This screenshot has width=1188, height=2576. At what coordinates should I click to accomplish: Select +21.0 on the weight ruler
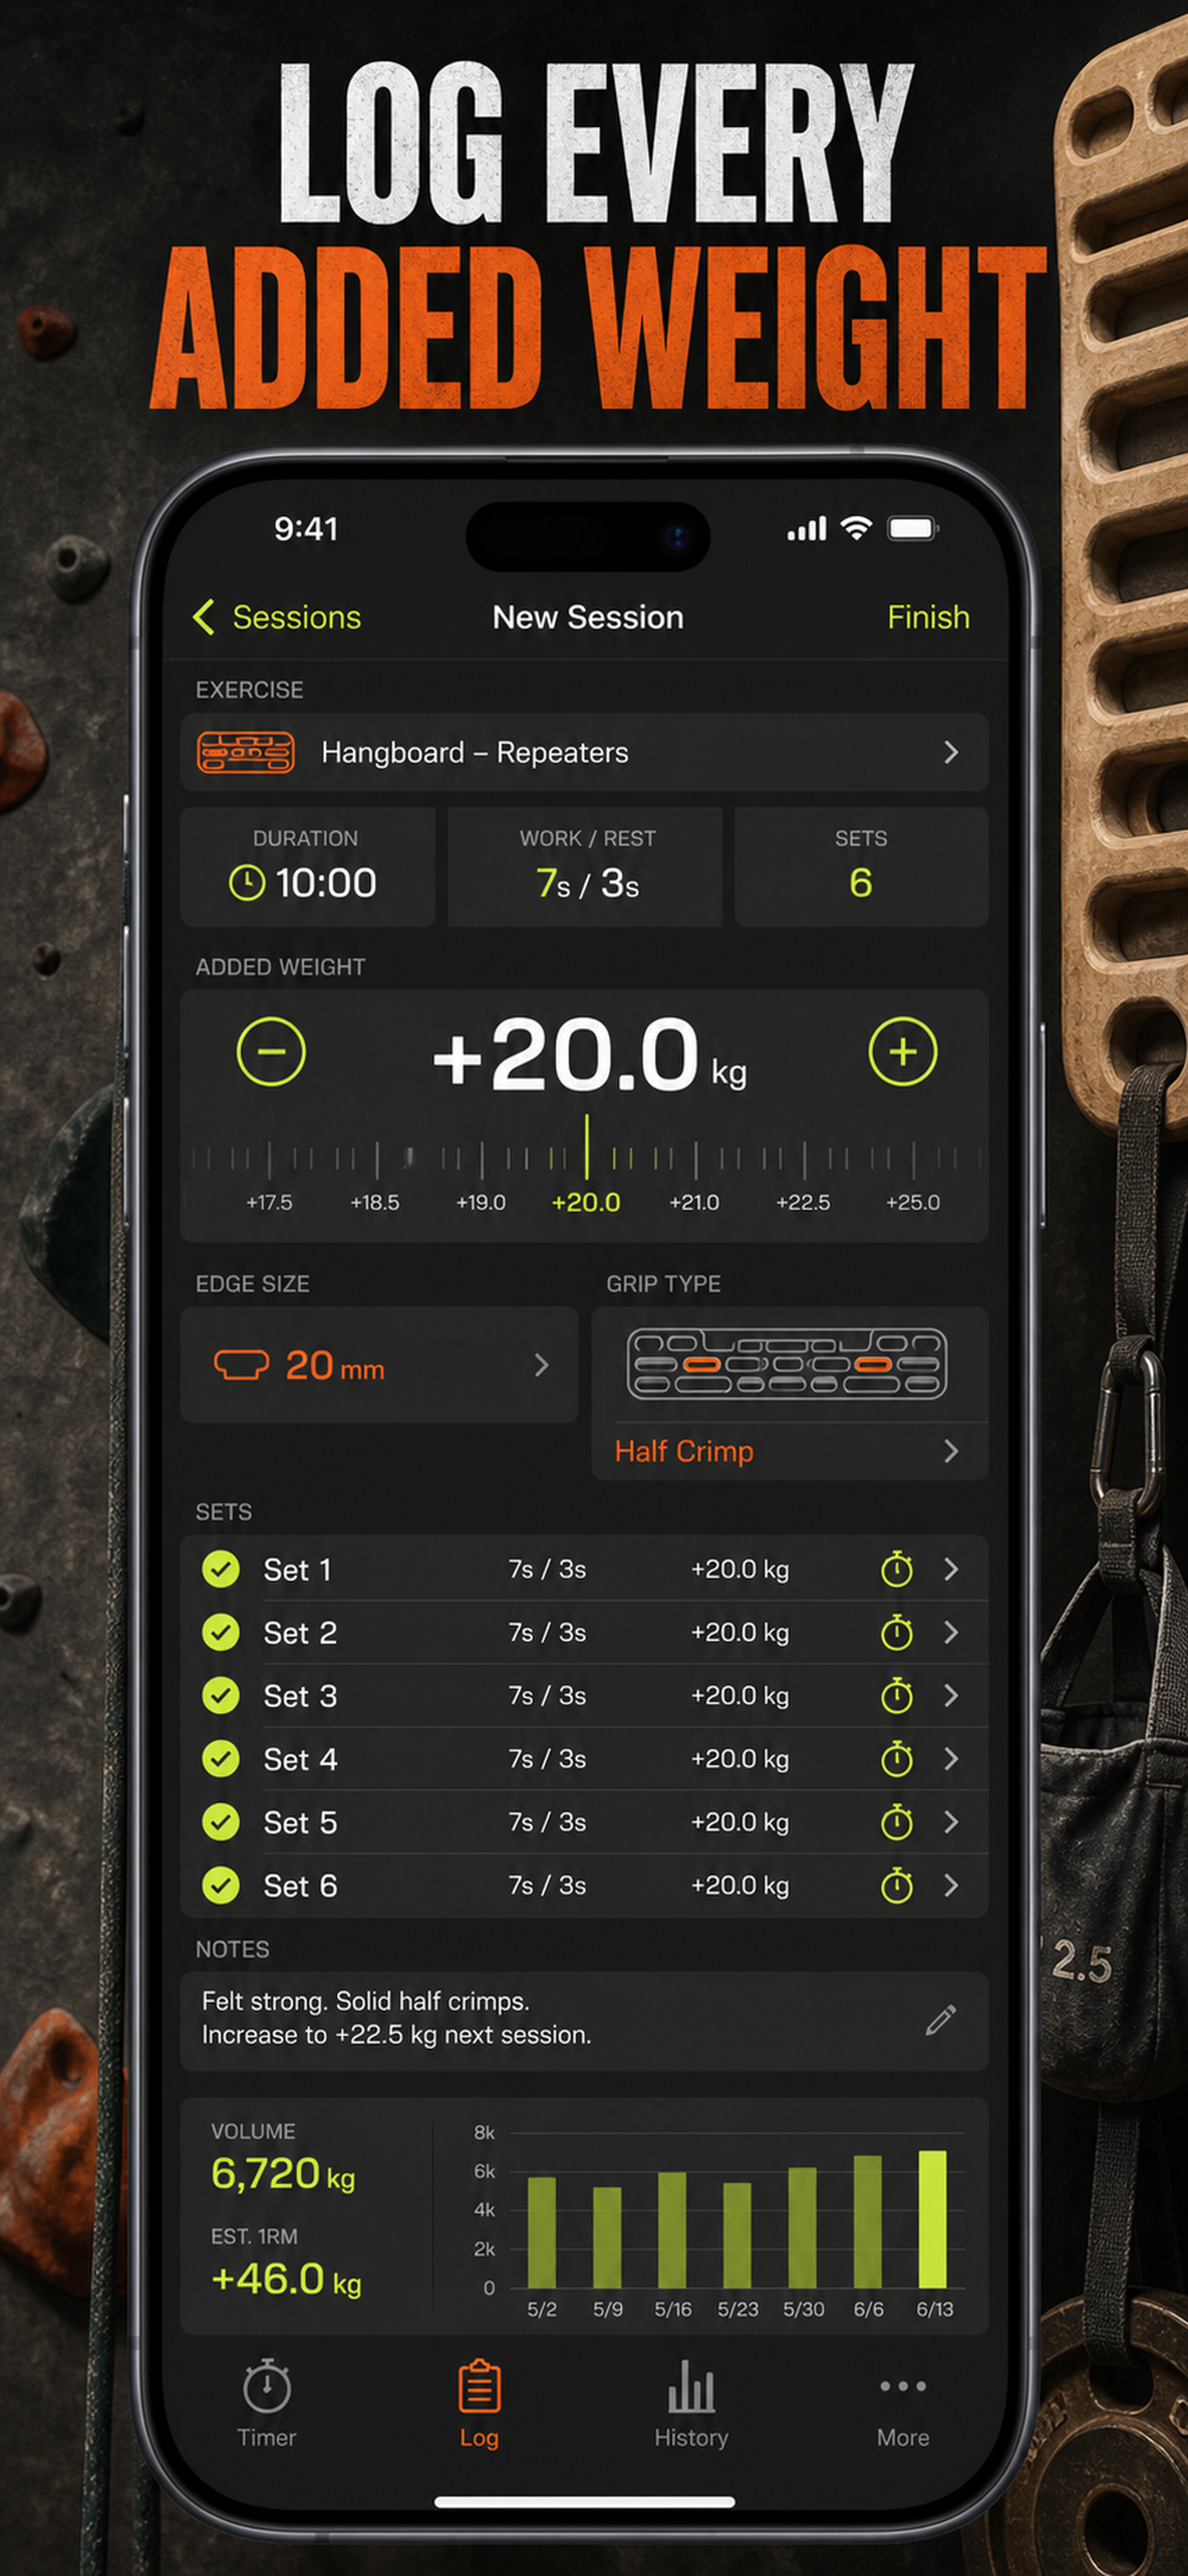694,1202
